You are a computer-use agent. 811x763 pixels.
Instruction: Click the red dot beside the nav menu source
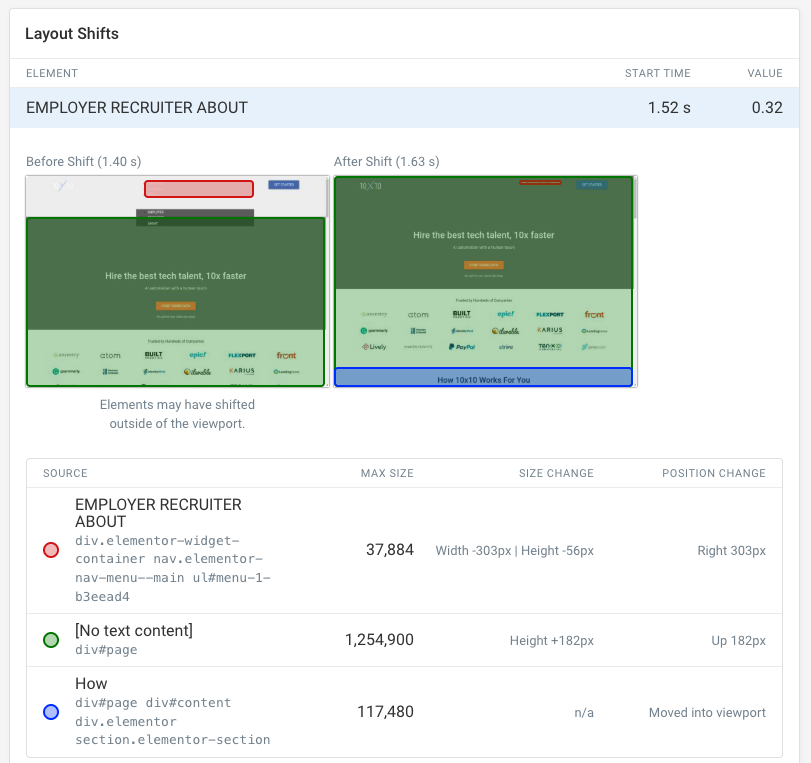point(51,550)
